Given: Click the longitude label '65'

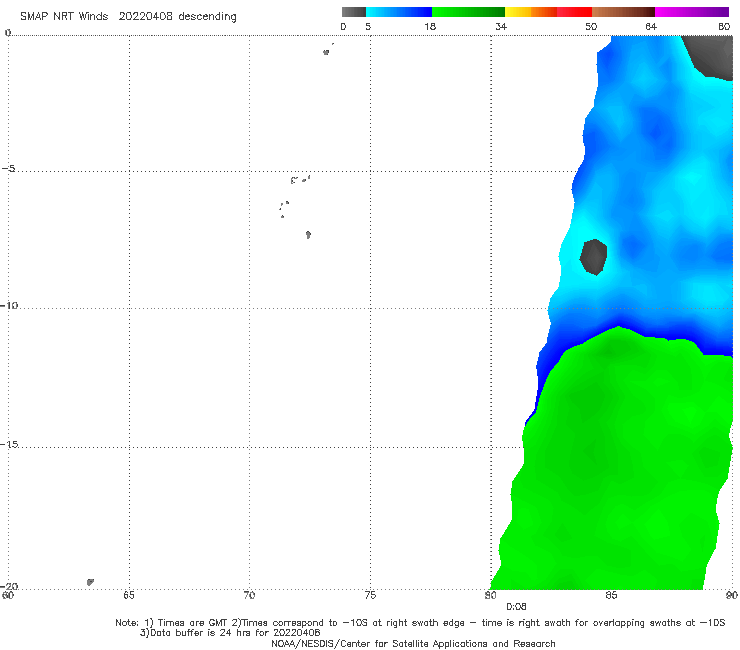Looking at the screenshot, I should [129, 595].
